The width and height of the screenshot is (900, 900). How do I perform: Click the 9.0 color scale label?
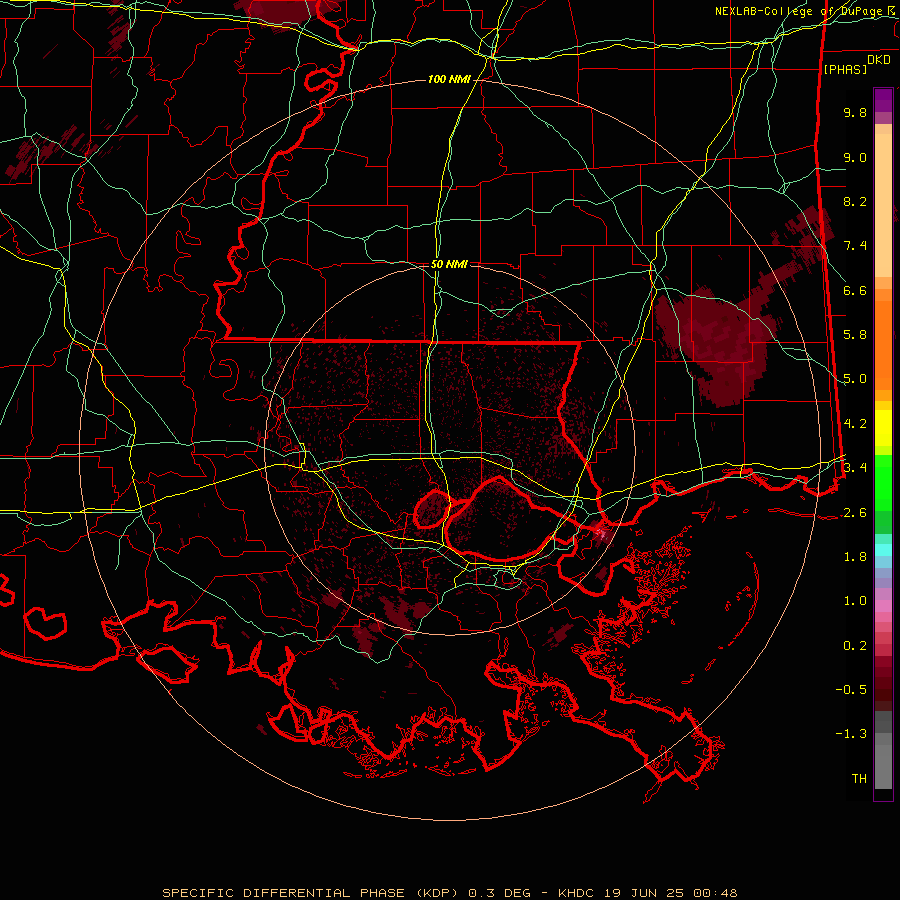click(x=855, y=157)
